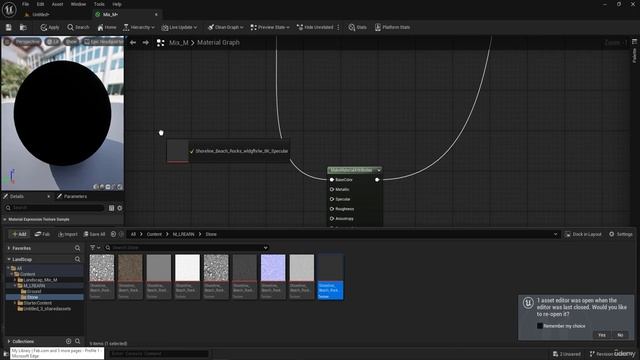Open asset filter dropdown
This screenshot has width=640, height=360.
coord(94,248)
